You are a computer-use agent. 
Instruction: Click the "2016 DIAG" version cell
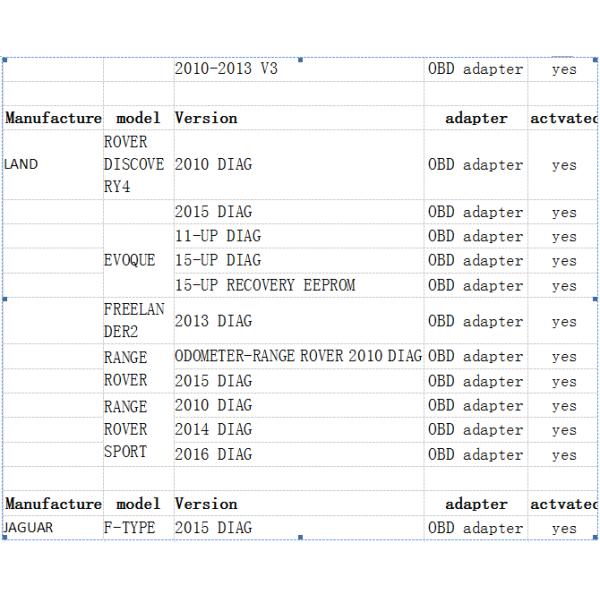click(213, 454)
